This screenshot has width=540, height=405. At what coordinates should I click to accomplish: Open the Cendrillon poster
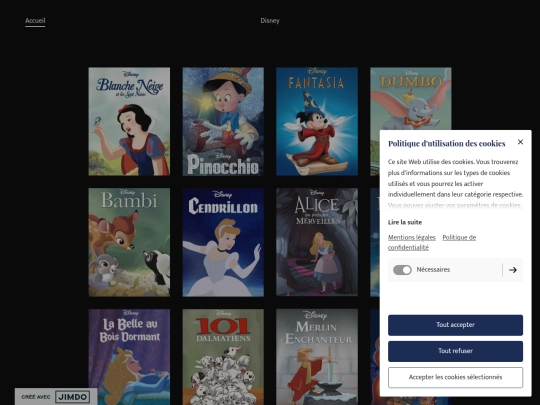[x=223, y=242]
